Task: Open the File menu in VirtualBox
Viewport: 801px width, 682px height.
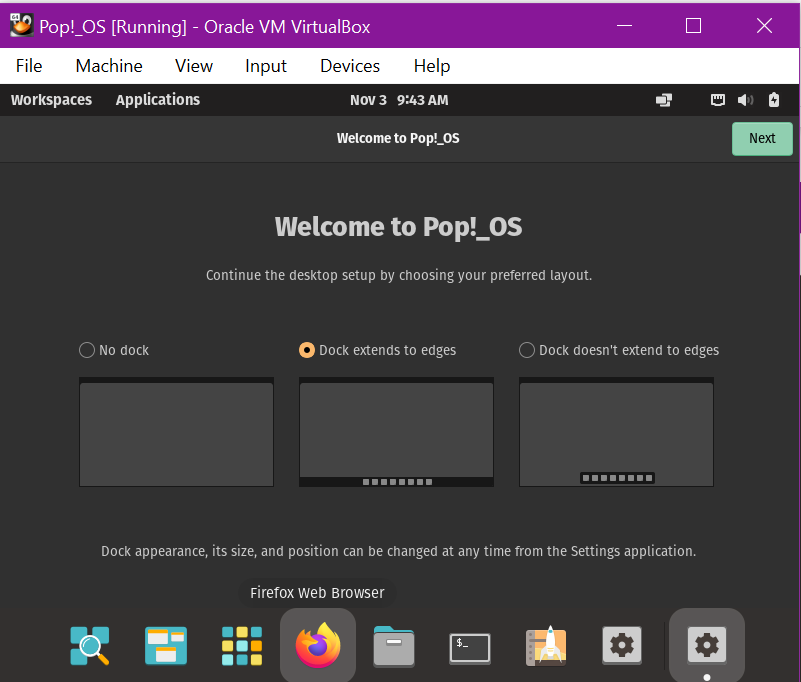Action: tap(29, 66)
